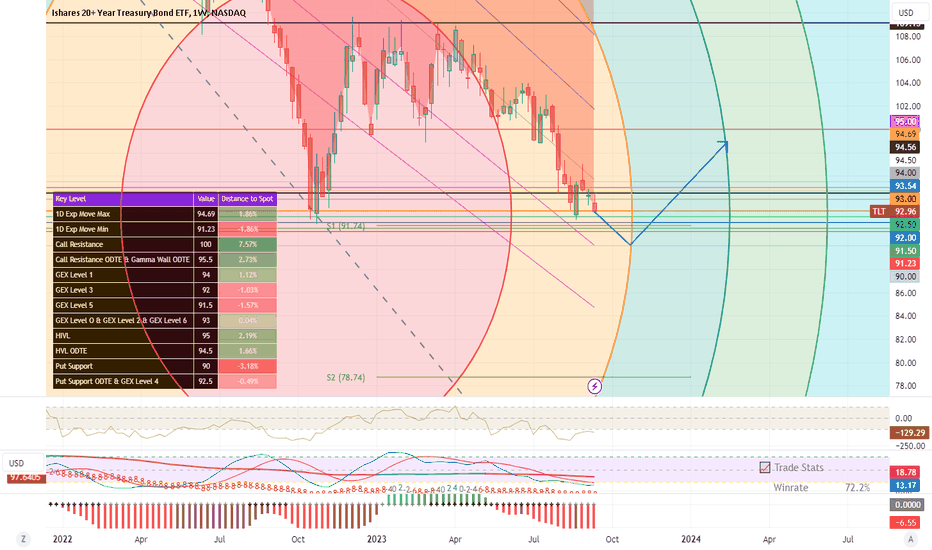Click the dark 94.56 price label
Image resolution: width=932 pixels, height=550 pixels.
click(x=905, y=147)
